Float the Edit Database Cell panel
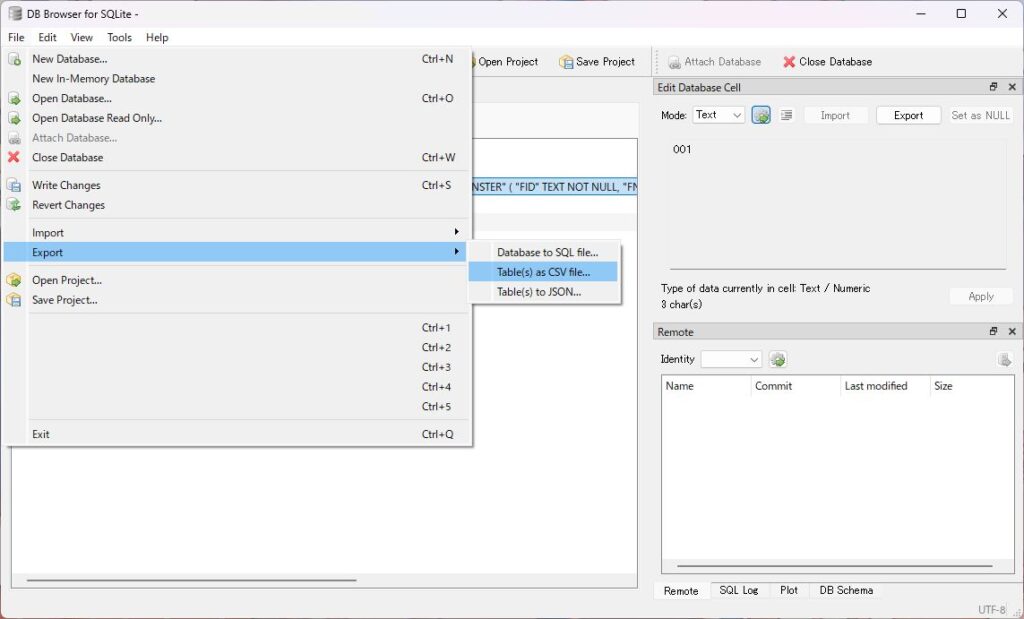The image size is (1024, 619). [993, 88]
